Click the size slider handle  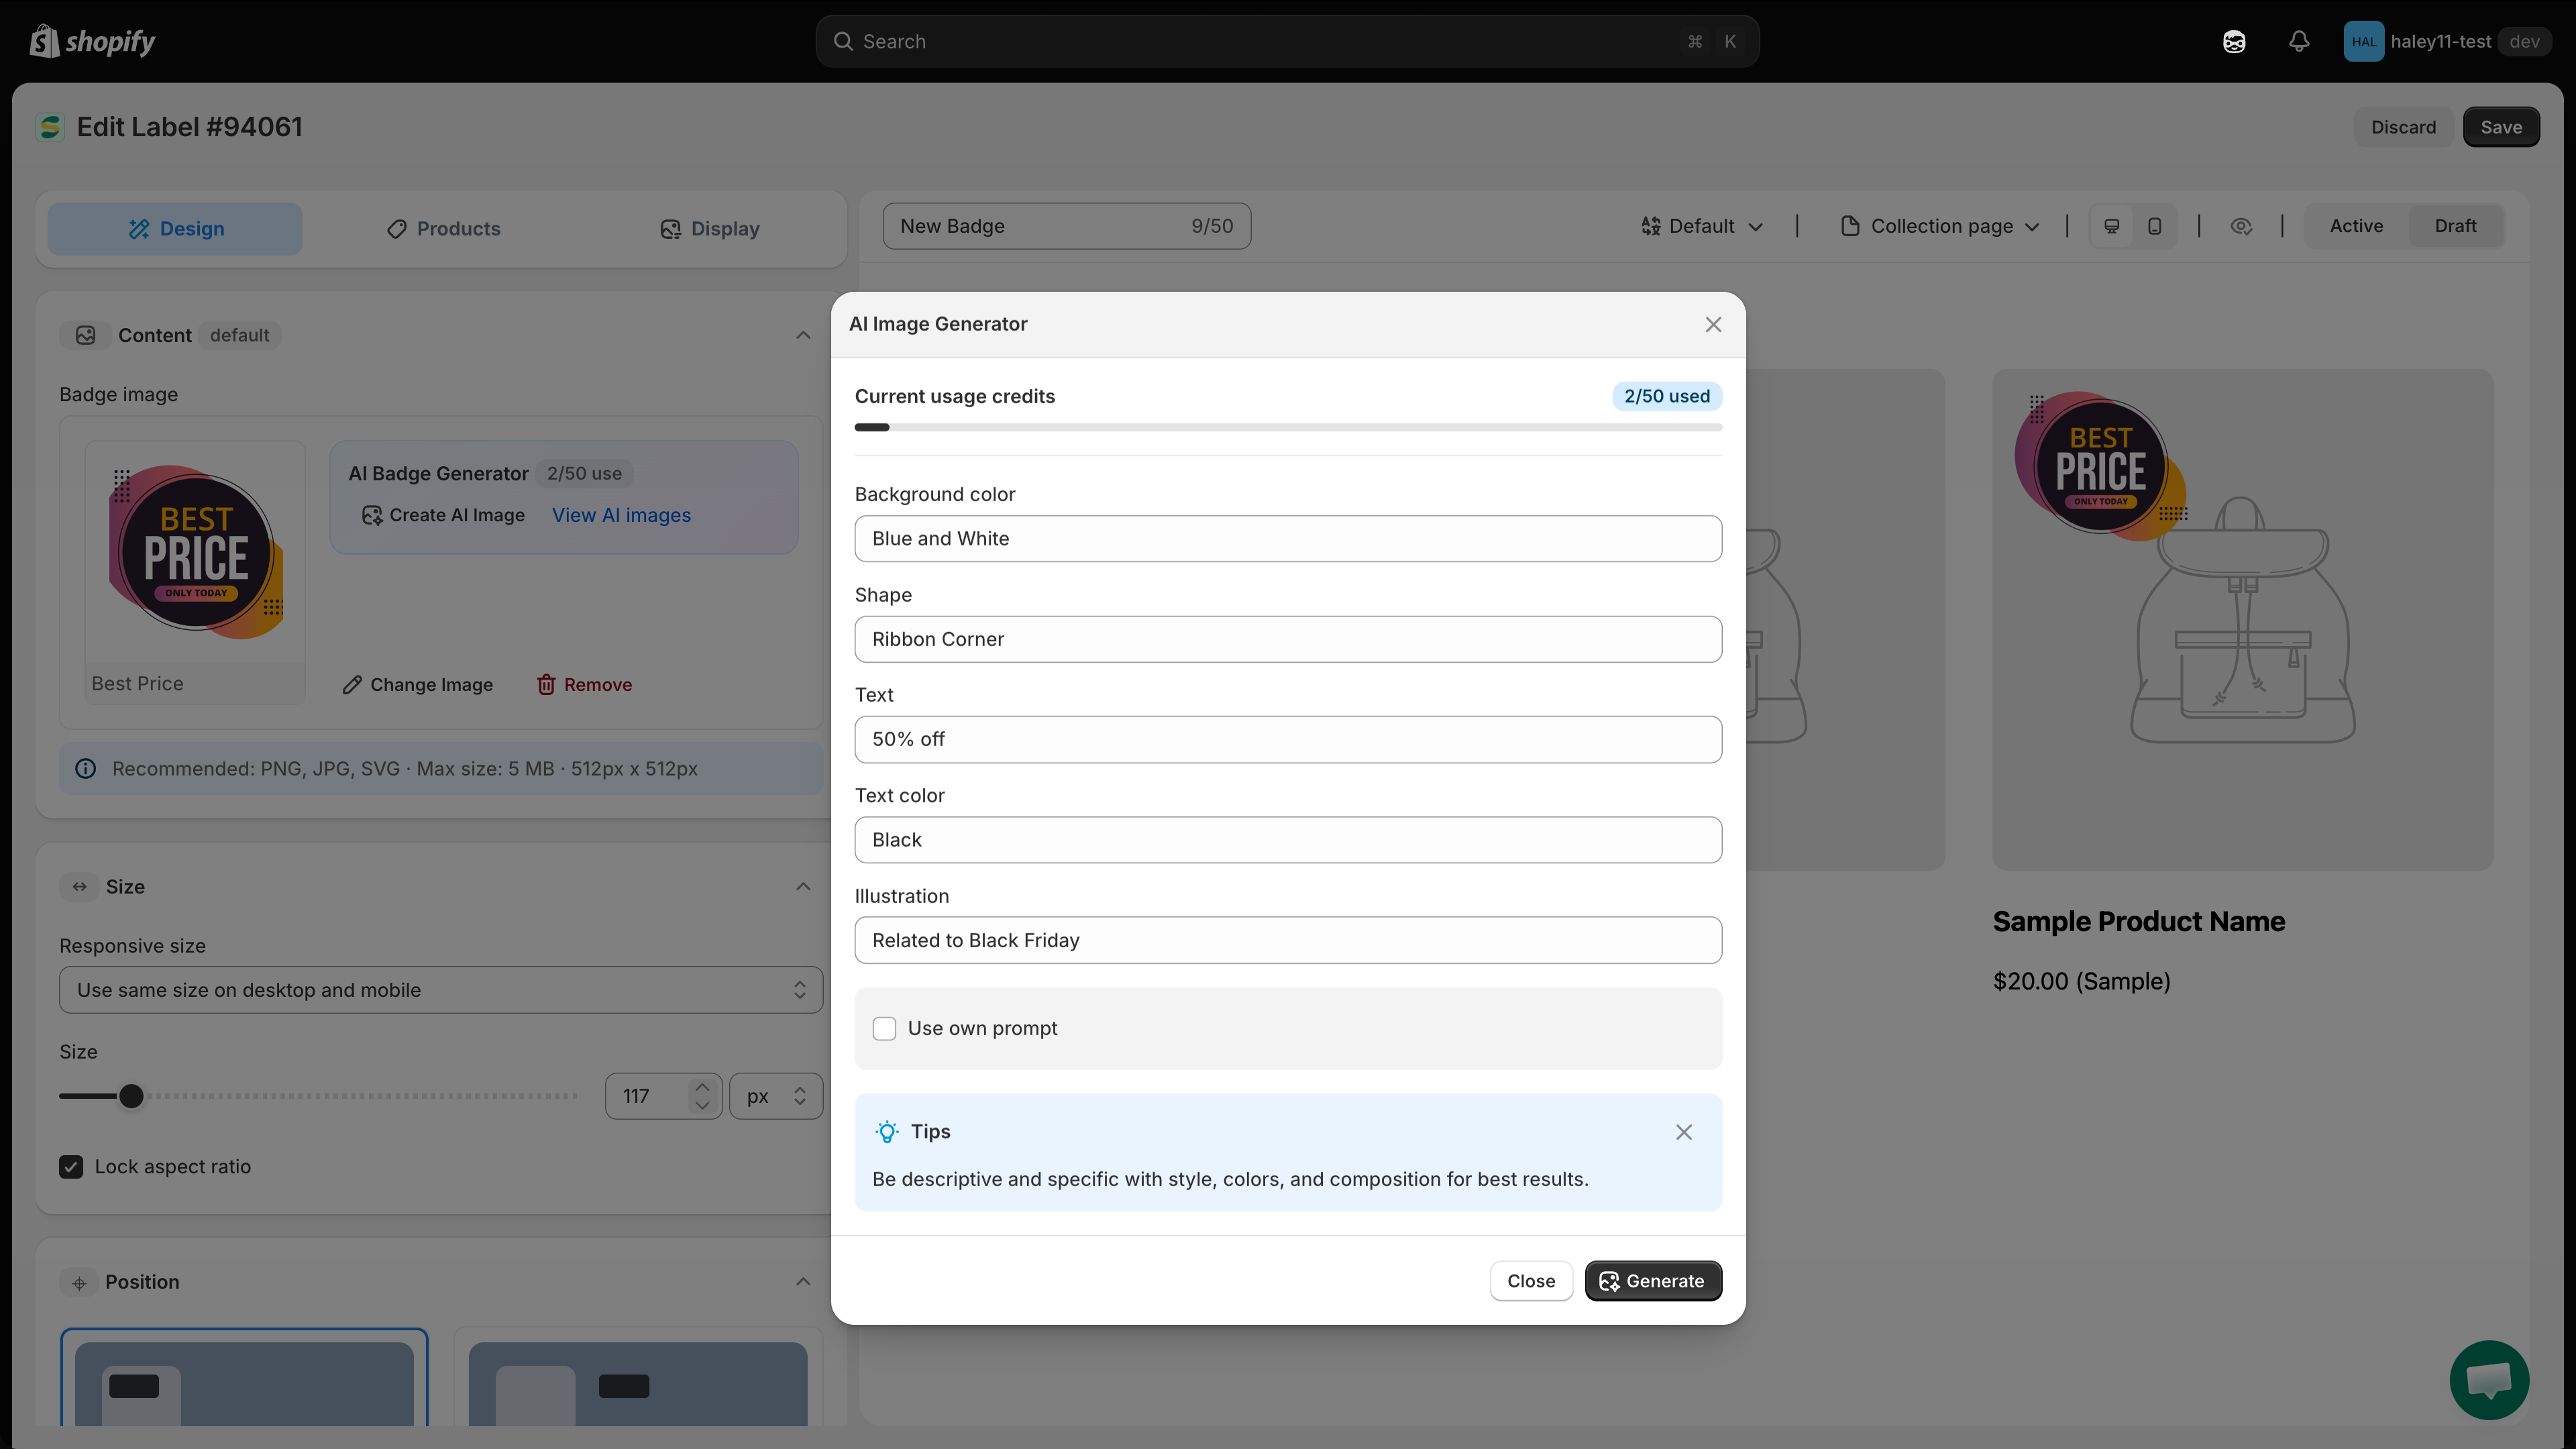(131, 1096)
